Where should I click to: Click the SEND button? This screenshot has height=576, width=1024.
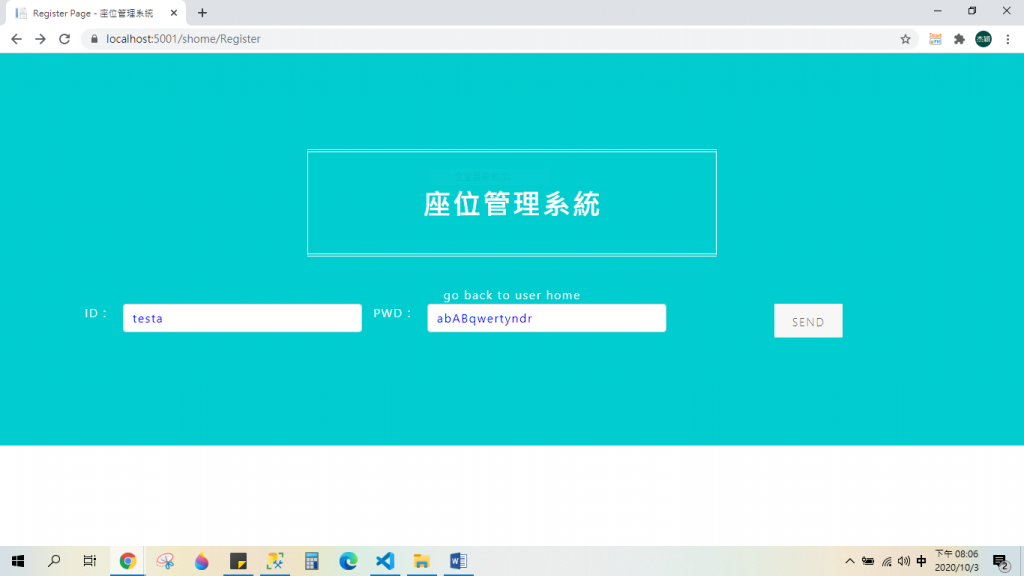tap(808, 321)
